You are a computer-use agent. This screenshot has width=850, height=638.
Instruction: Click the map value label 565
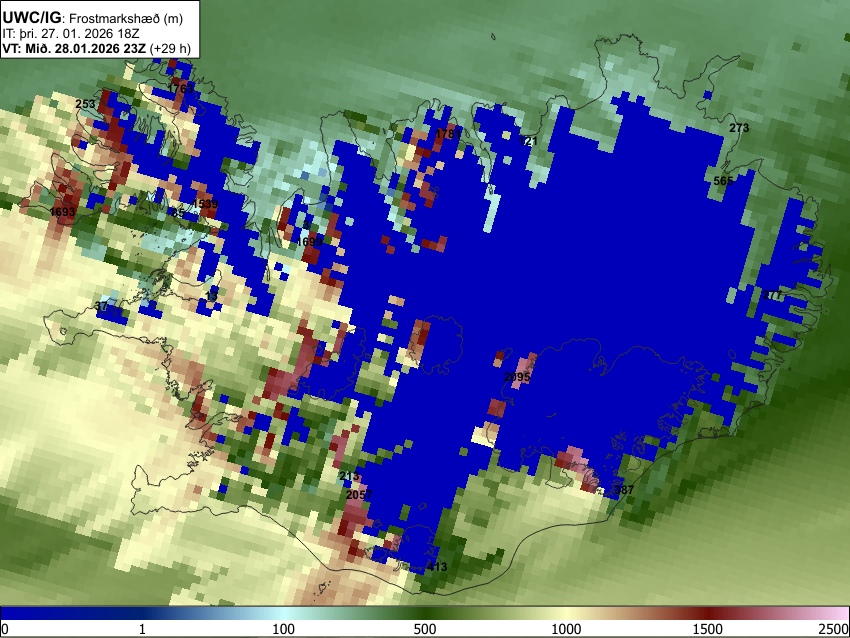coord(723,181)
